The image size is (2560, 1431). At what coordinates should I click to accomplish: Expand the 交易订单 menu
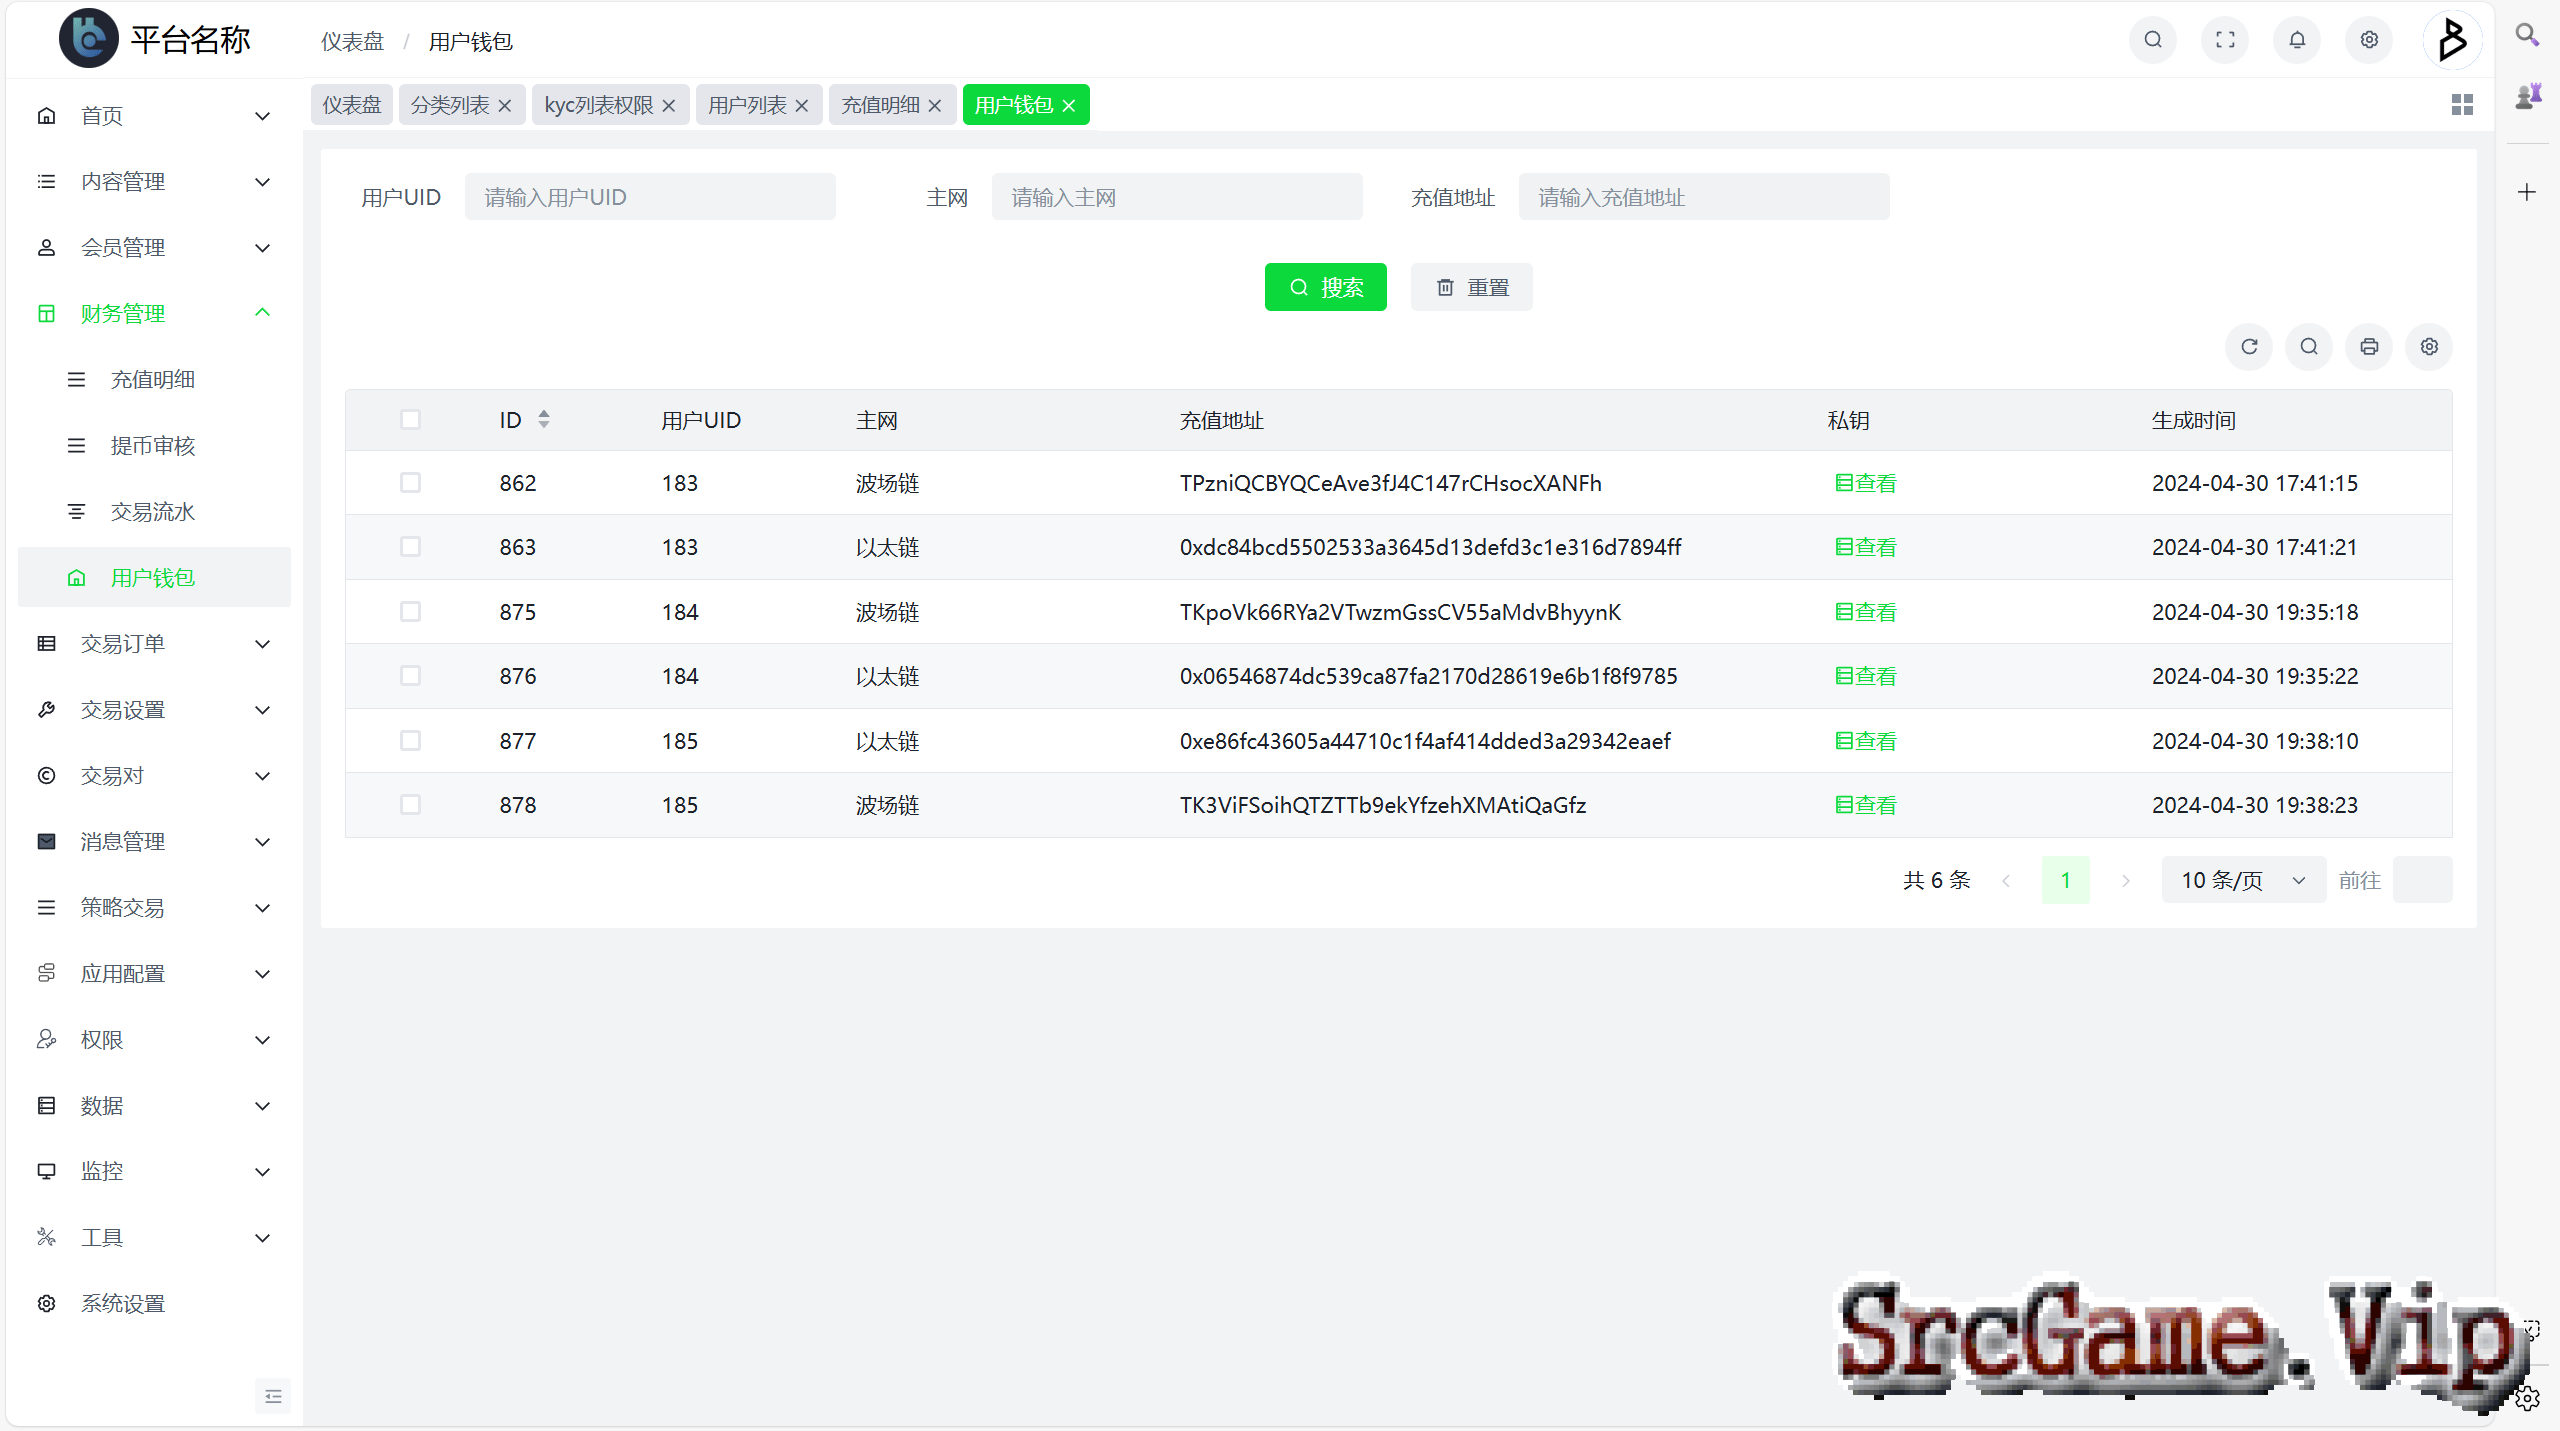tap(154, 644)
